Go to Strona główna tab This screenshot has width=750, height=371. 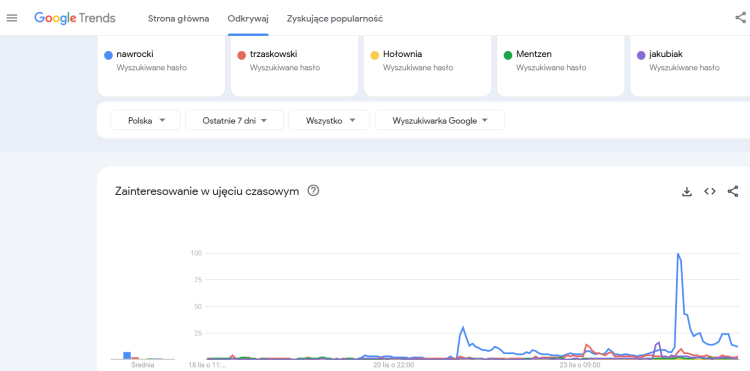pyautogui.click(x=178, y=19)
